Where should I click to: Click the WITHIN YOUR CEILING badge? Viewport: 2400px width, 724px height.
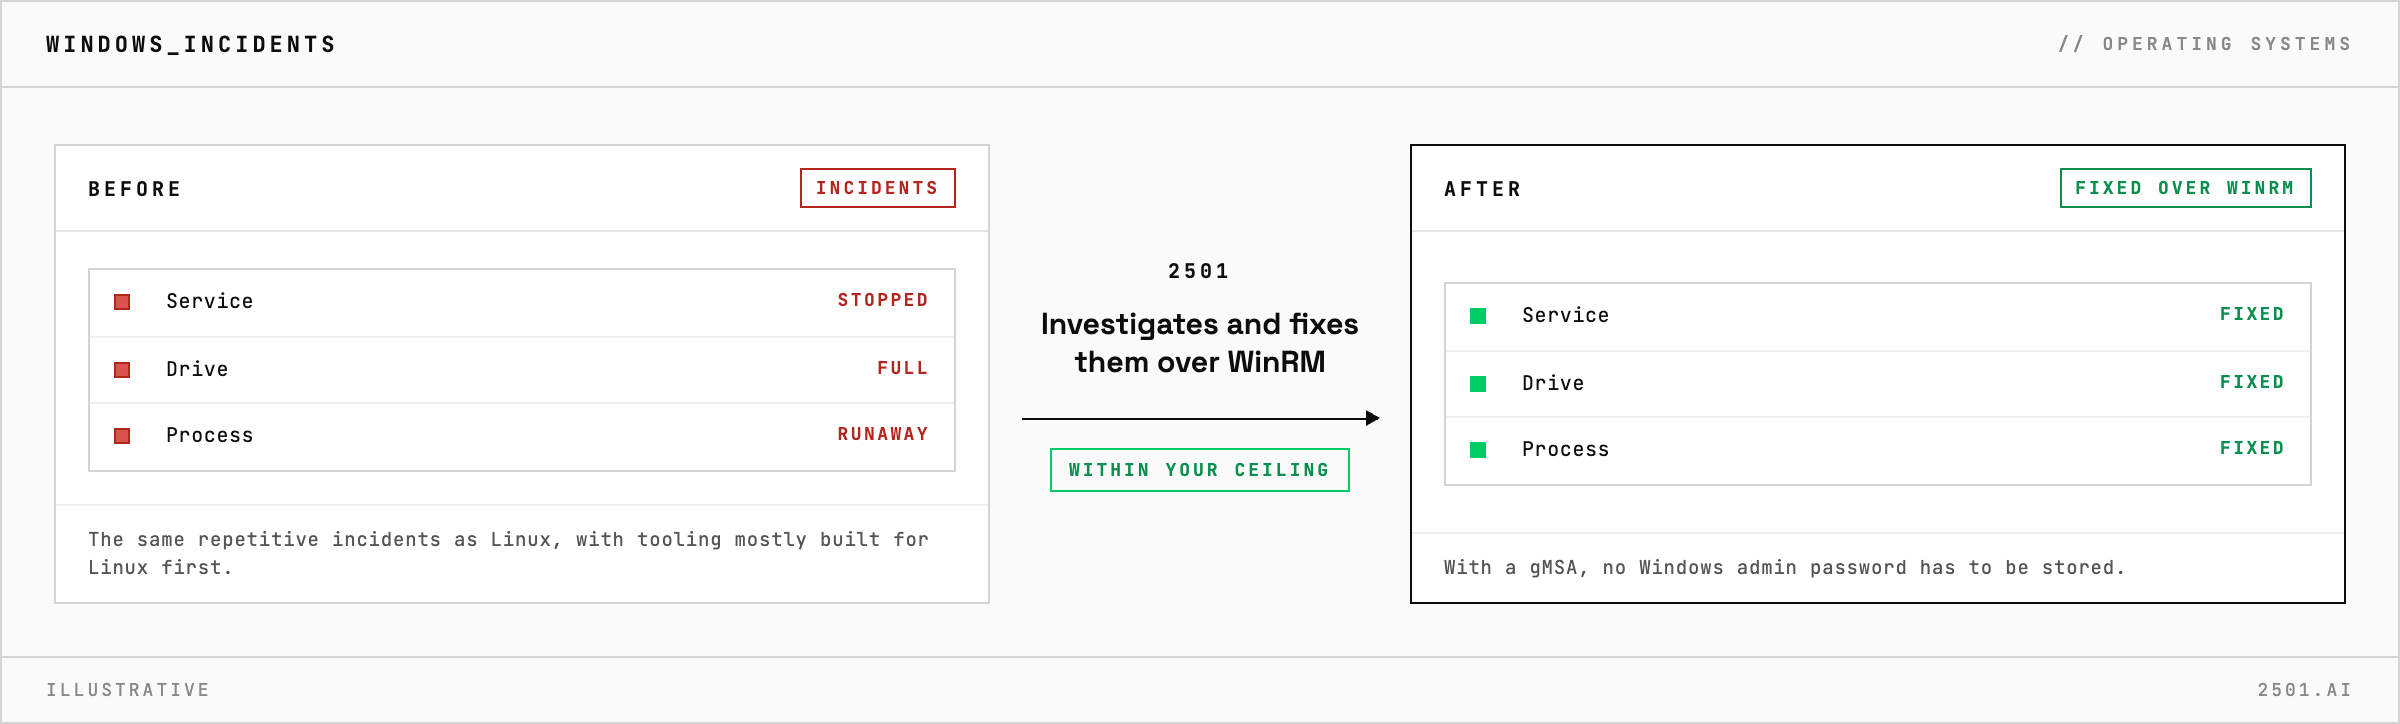(x=1200, y=470)
